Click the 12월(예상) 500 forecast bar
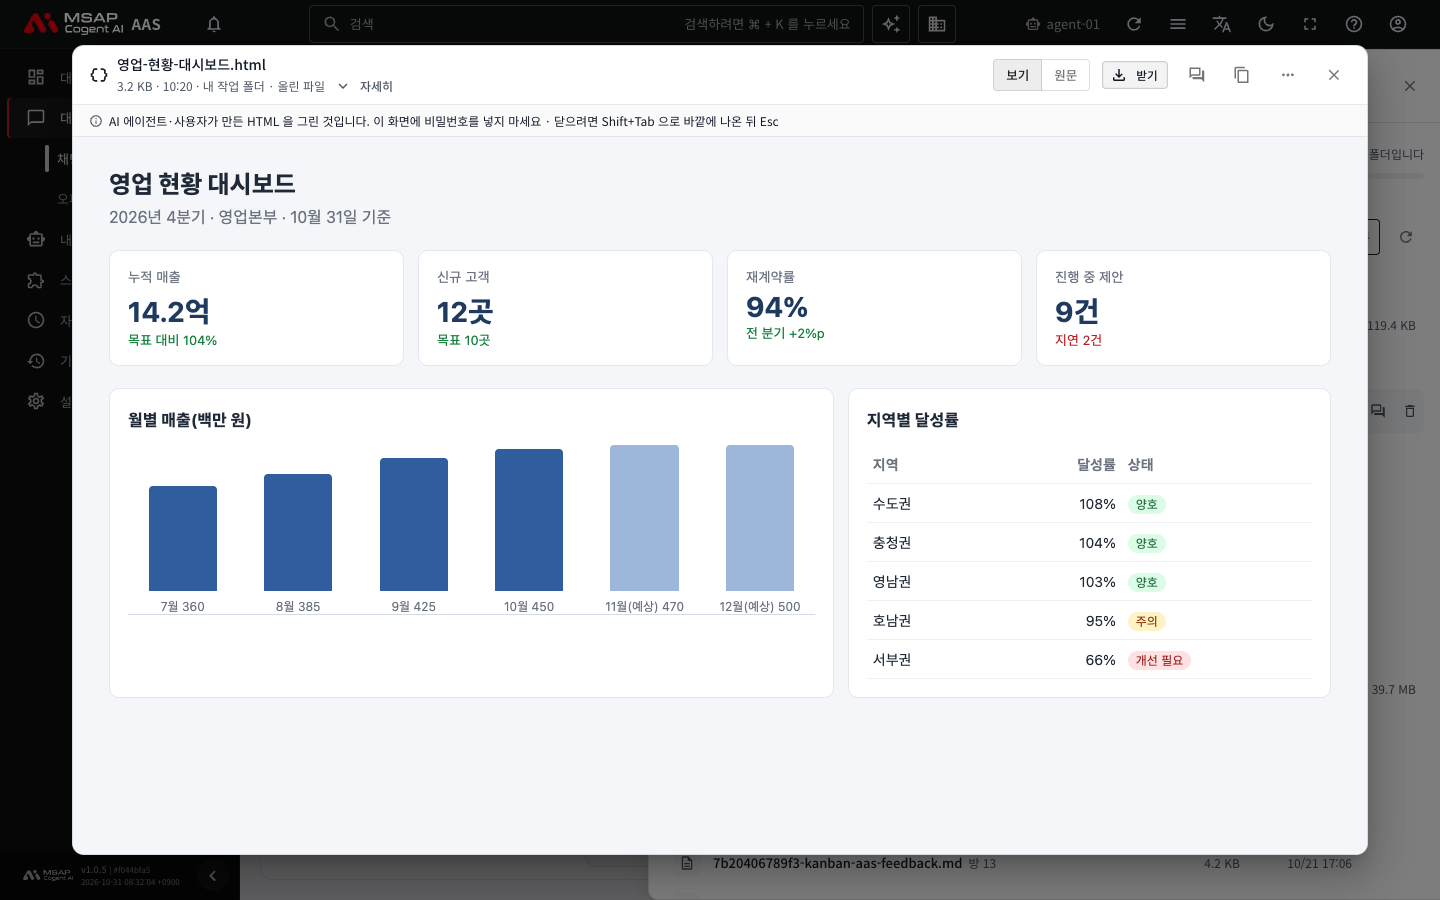The width and height of the screenshot is (1440, 900). [x=760, y=518]
